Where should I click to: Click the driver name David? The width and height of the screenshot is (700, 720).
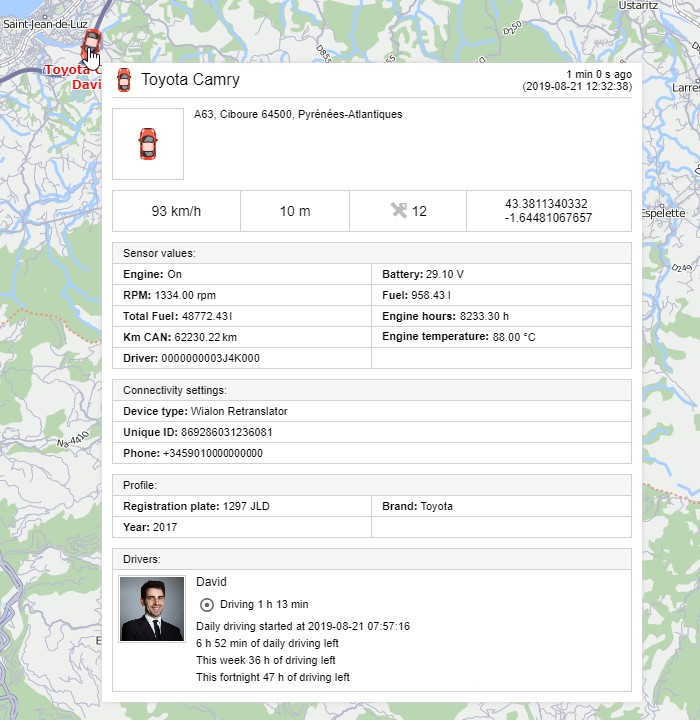[x=211, y=582]
